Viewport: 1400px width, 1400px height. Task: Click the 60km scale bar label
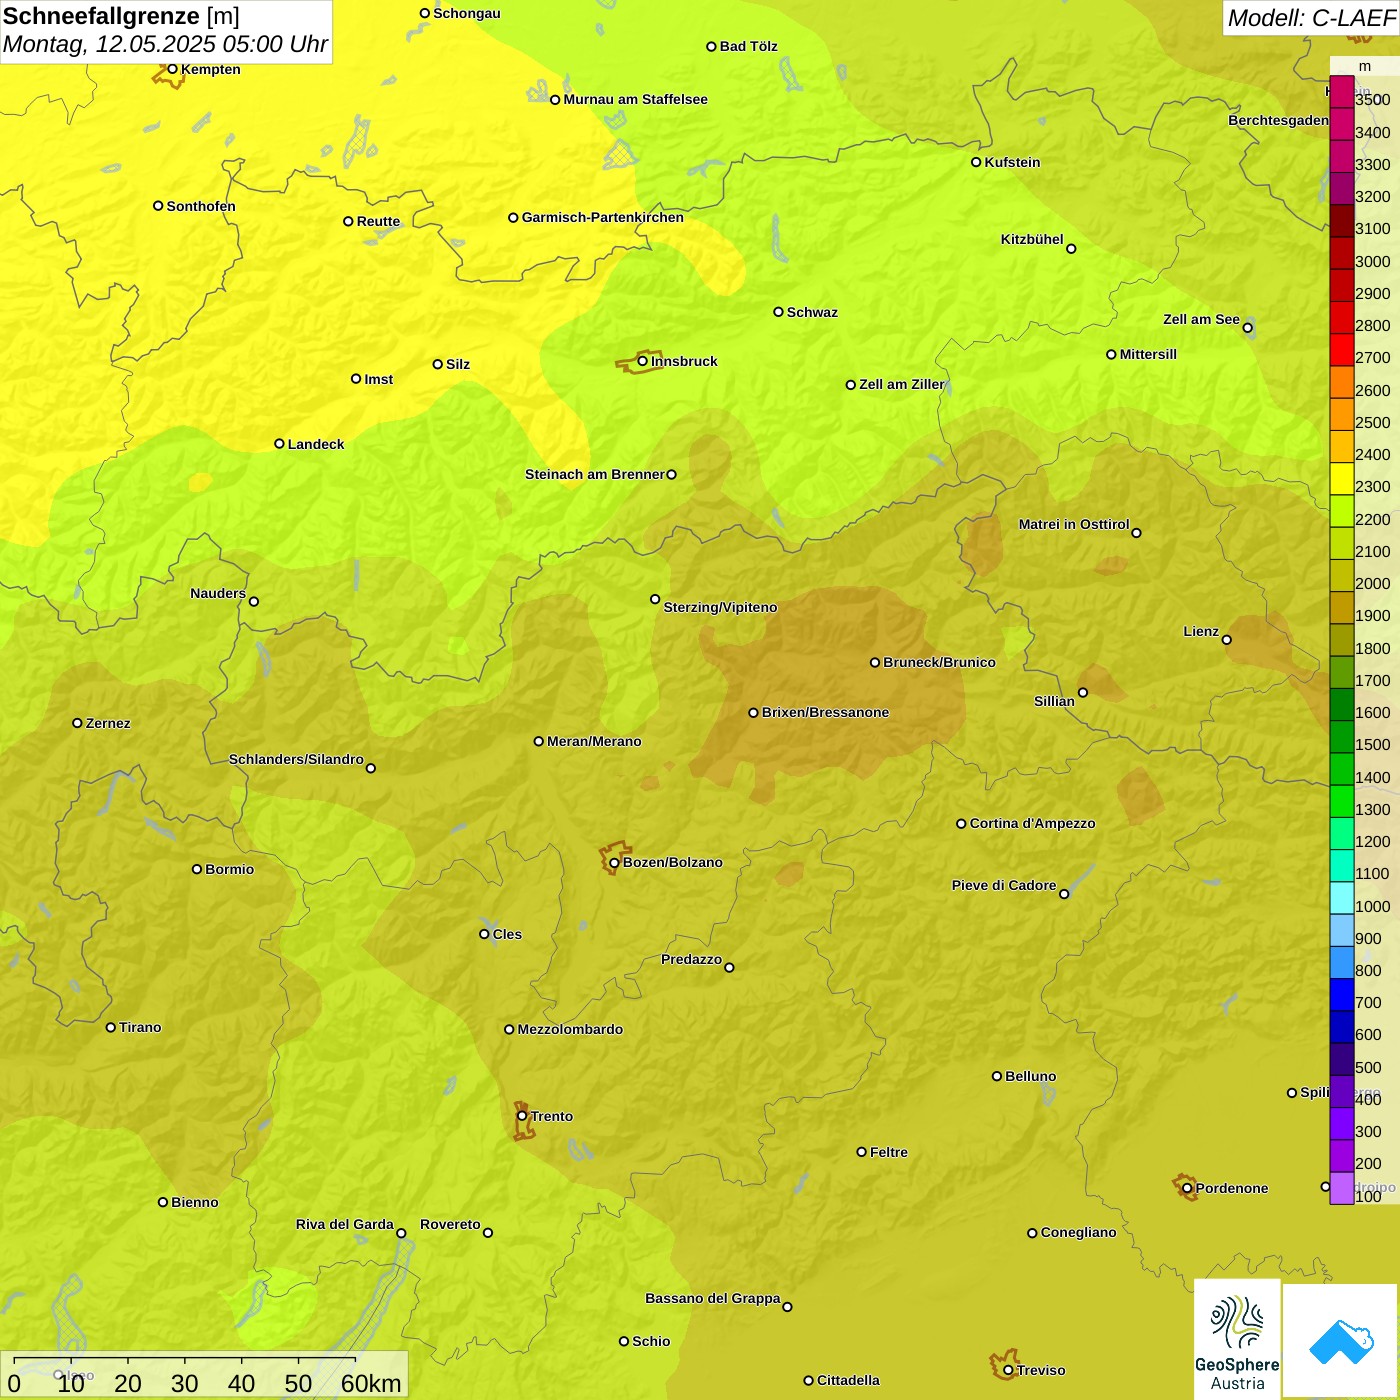point(371,1384)
